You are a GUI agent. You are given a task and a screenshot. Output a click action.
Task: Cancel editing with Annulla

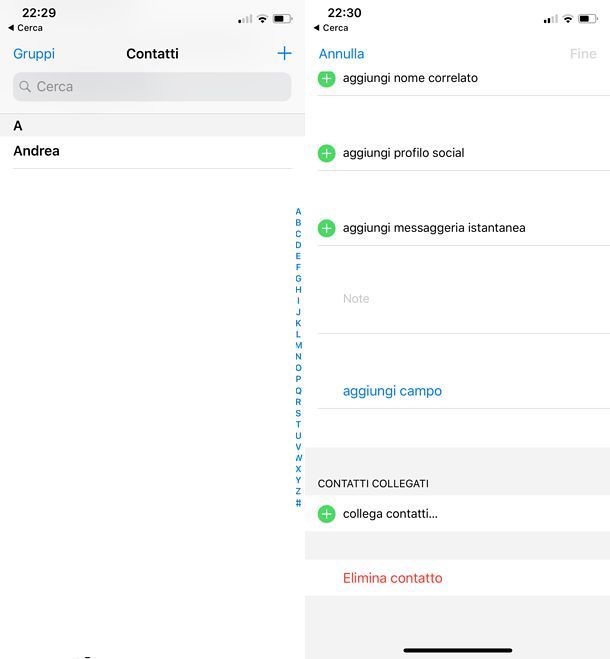tap(341, 54)
